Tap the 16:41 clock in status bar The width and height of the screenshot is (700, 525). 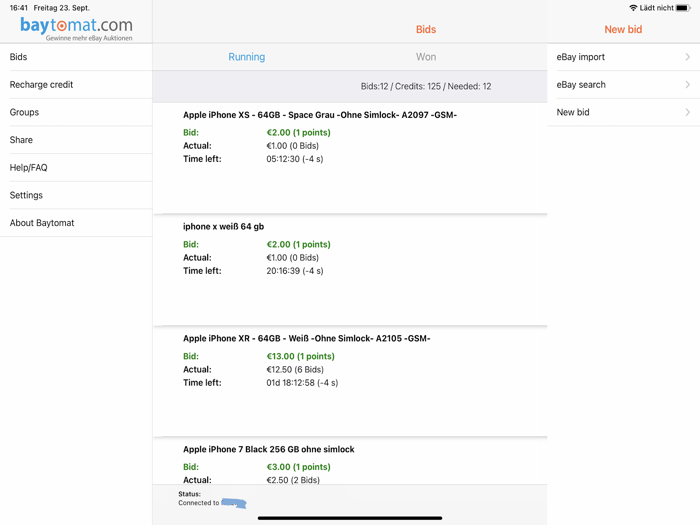(19, 8)
